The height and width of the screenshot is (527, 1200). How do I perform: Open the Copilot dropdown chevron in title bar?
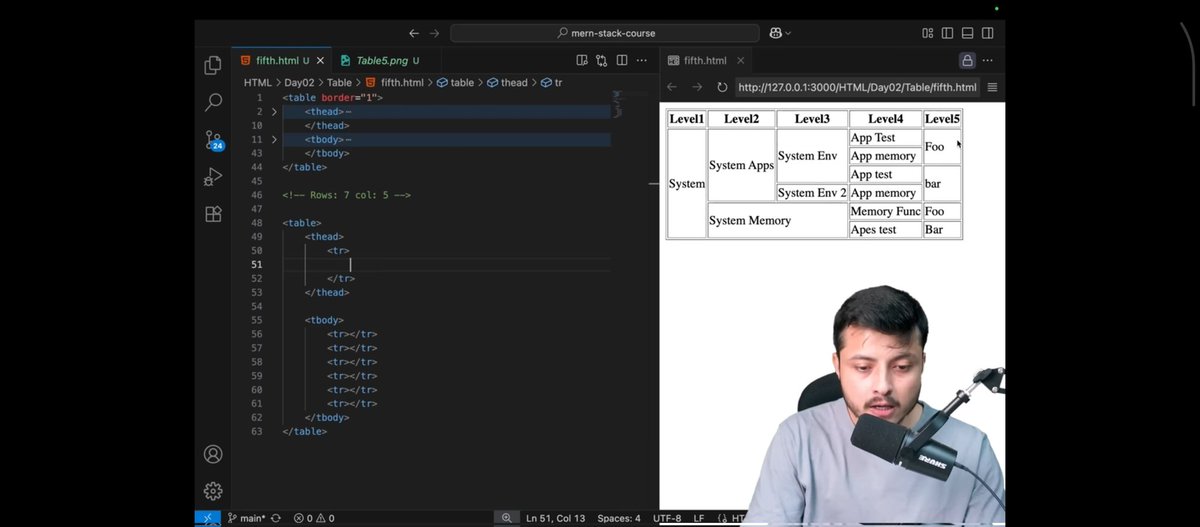tap(788, 33)
